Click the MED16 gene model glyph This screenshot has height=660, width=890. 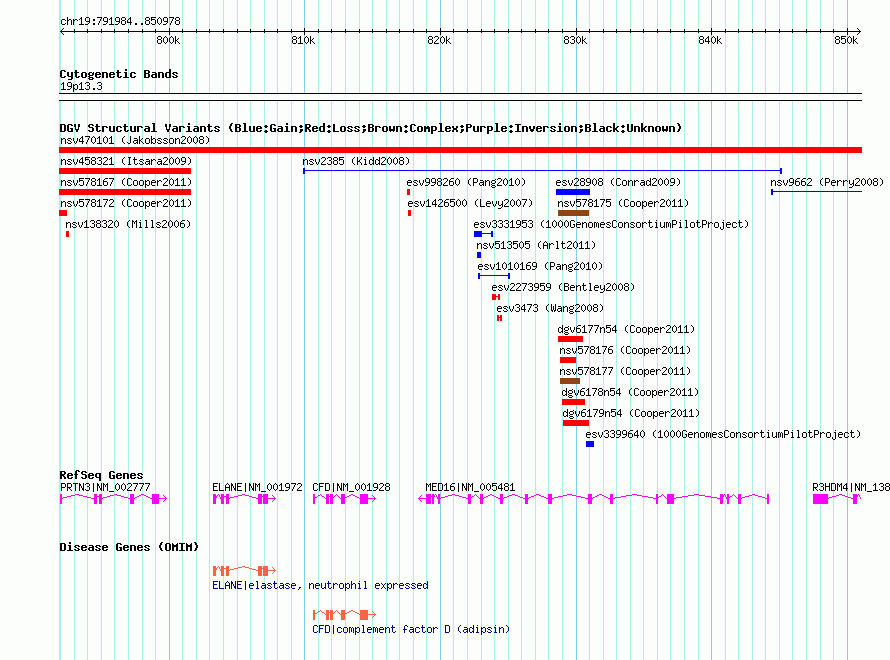coord(594,499)
